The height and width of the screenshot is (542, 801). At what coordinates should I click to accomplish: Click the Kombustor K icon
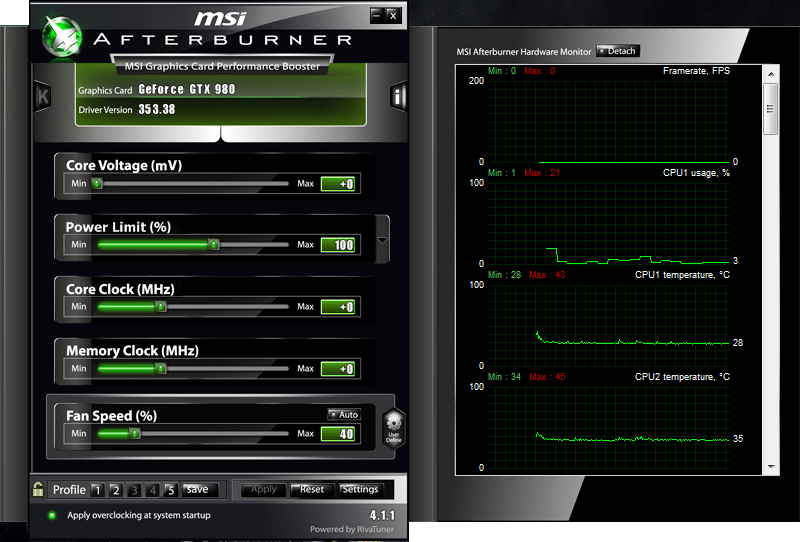click(x=43, y=96)
